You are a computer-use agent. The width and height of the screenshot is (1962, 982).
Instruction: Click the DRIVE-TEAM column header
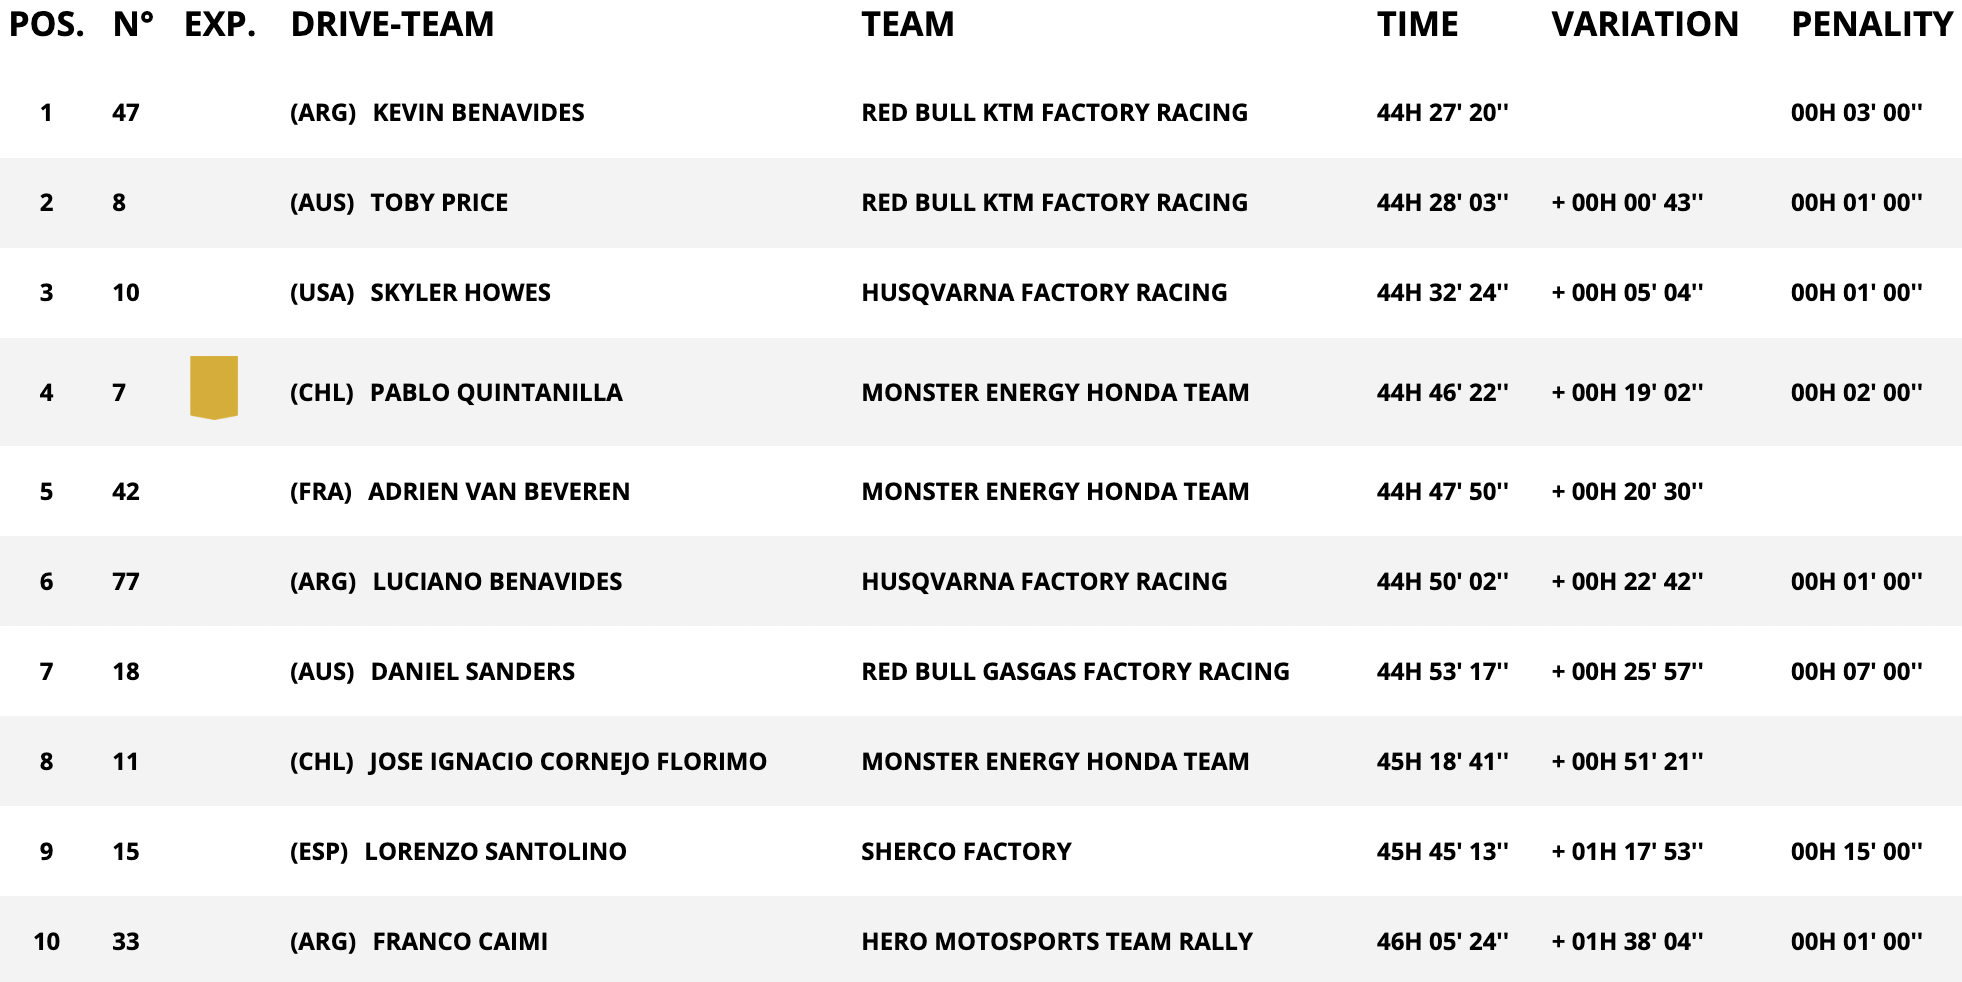tap(392, 24)
